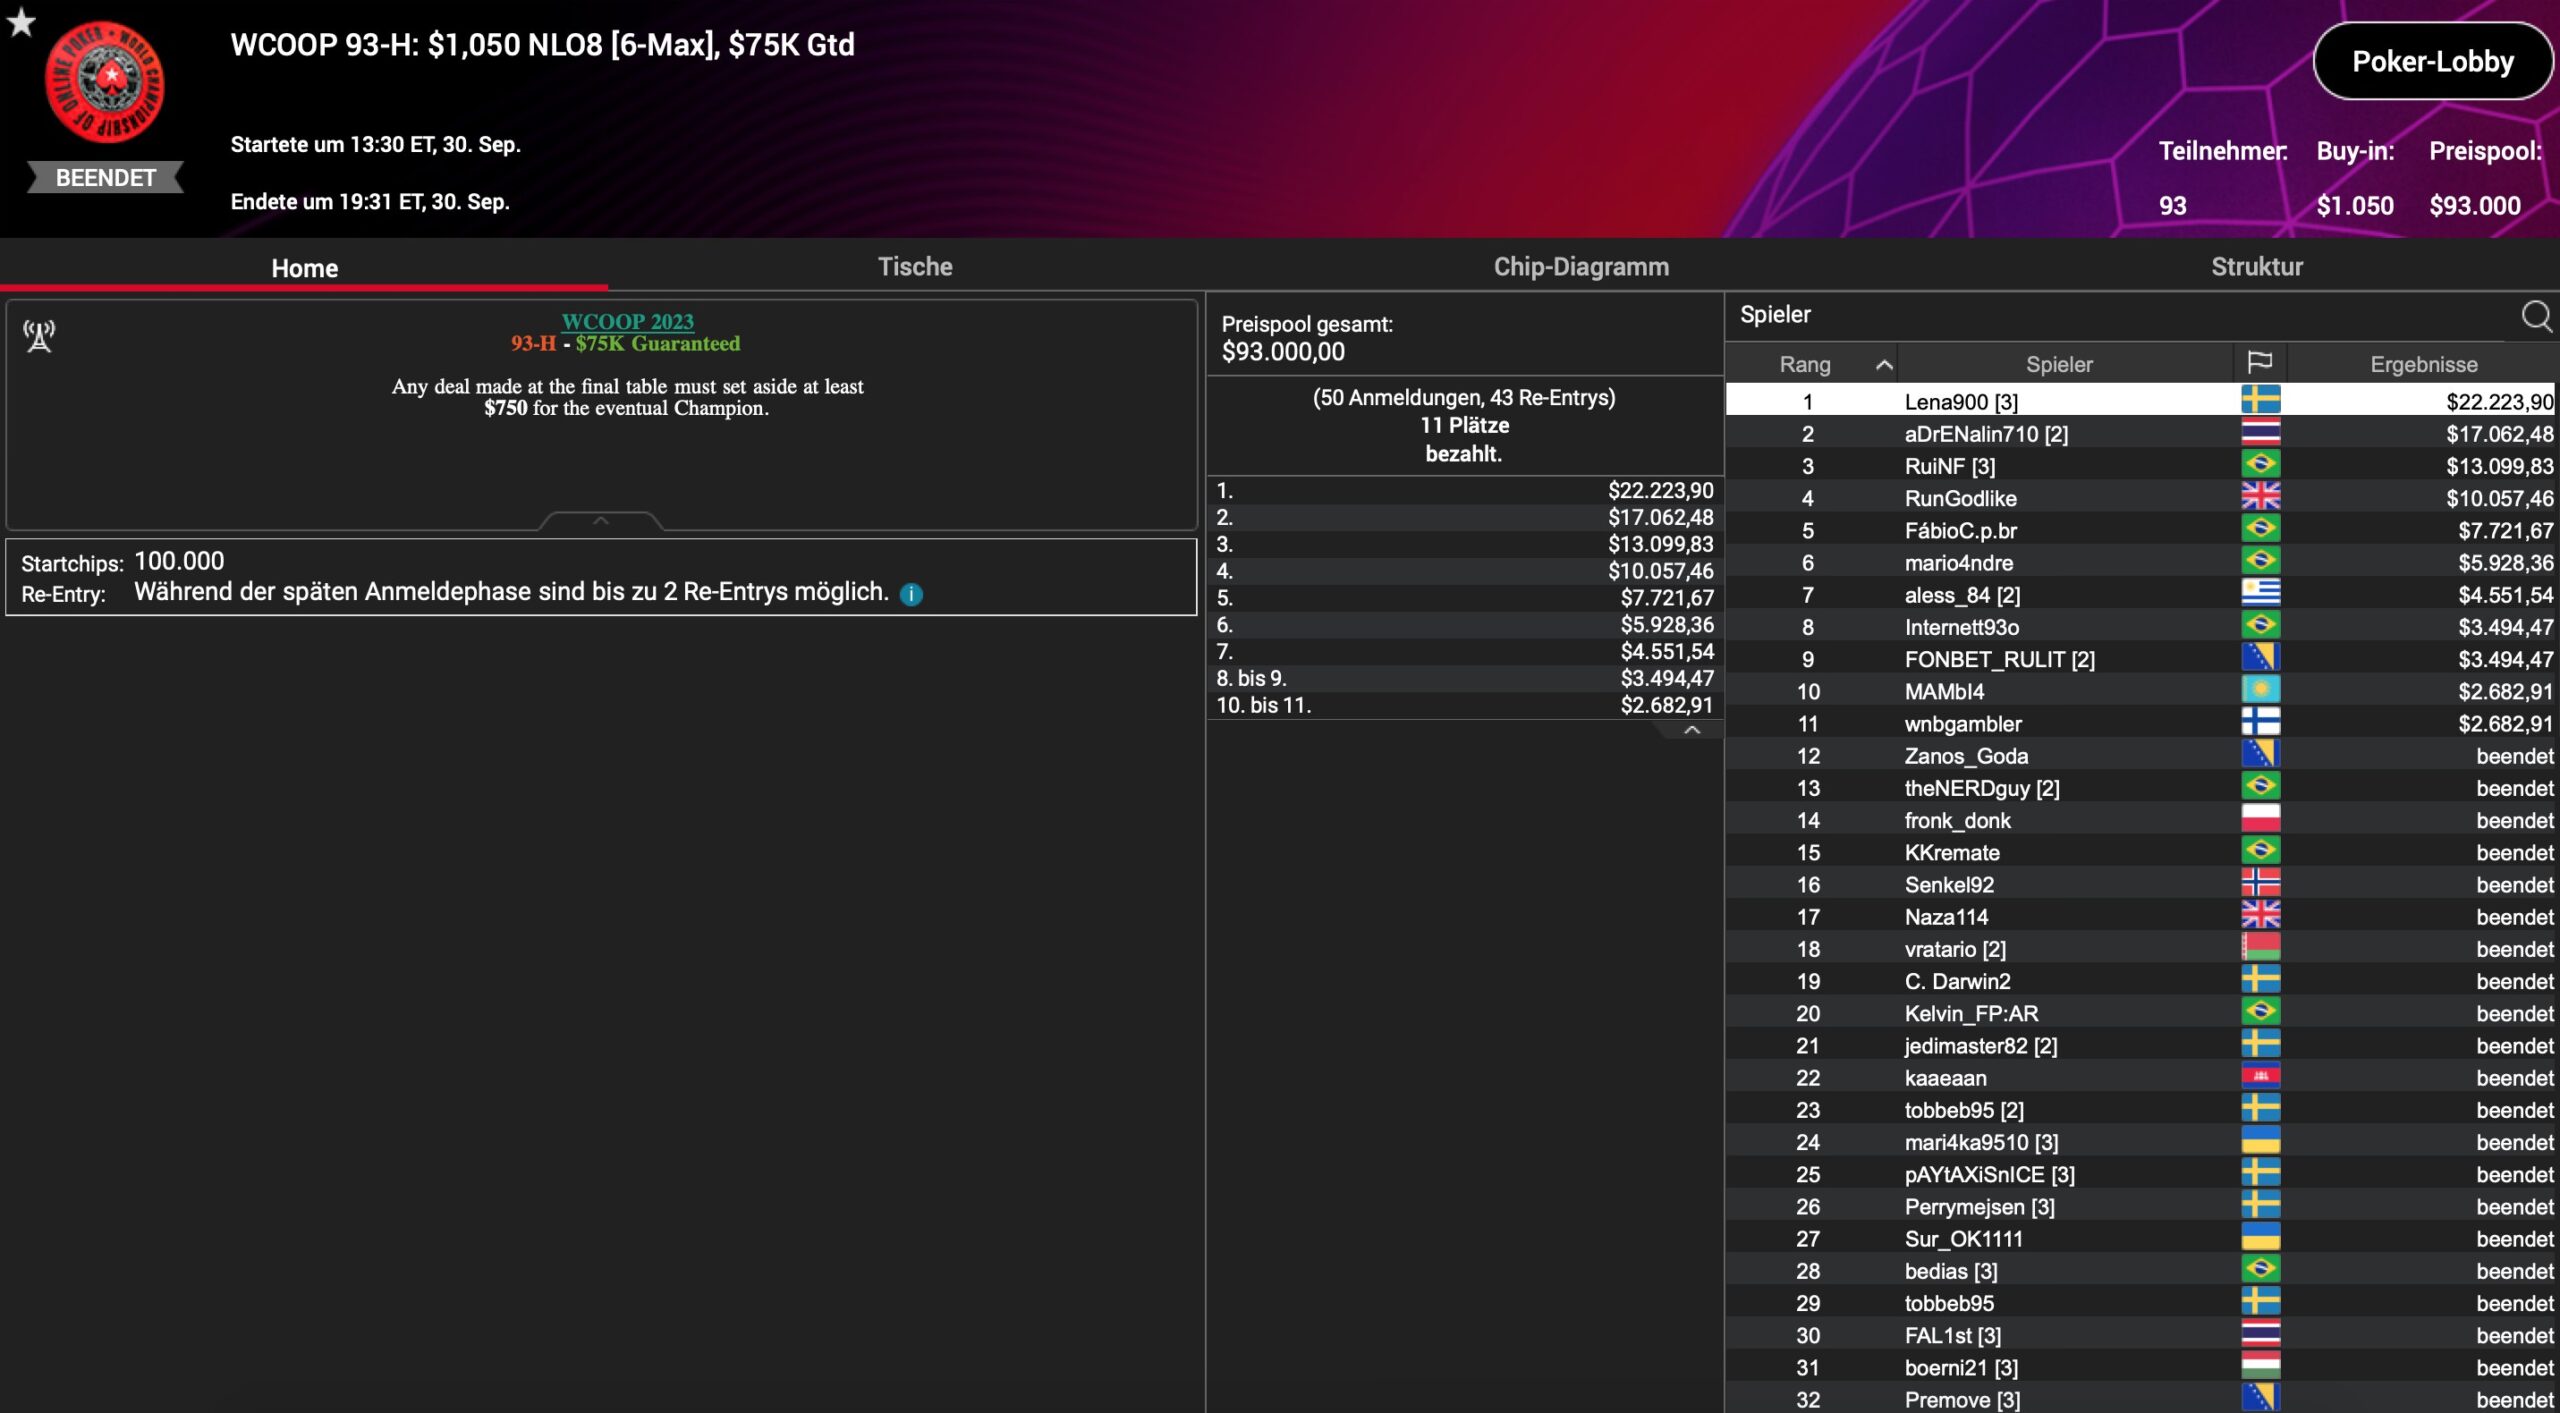Click RuiNF's Brazil flag
The image size is (2560, 1413).
2260,465
